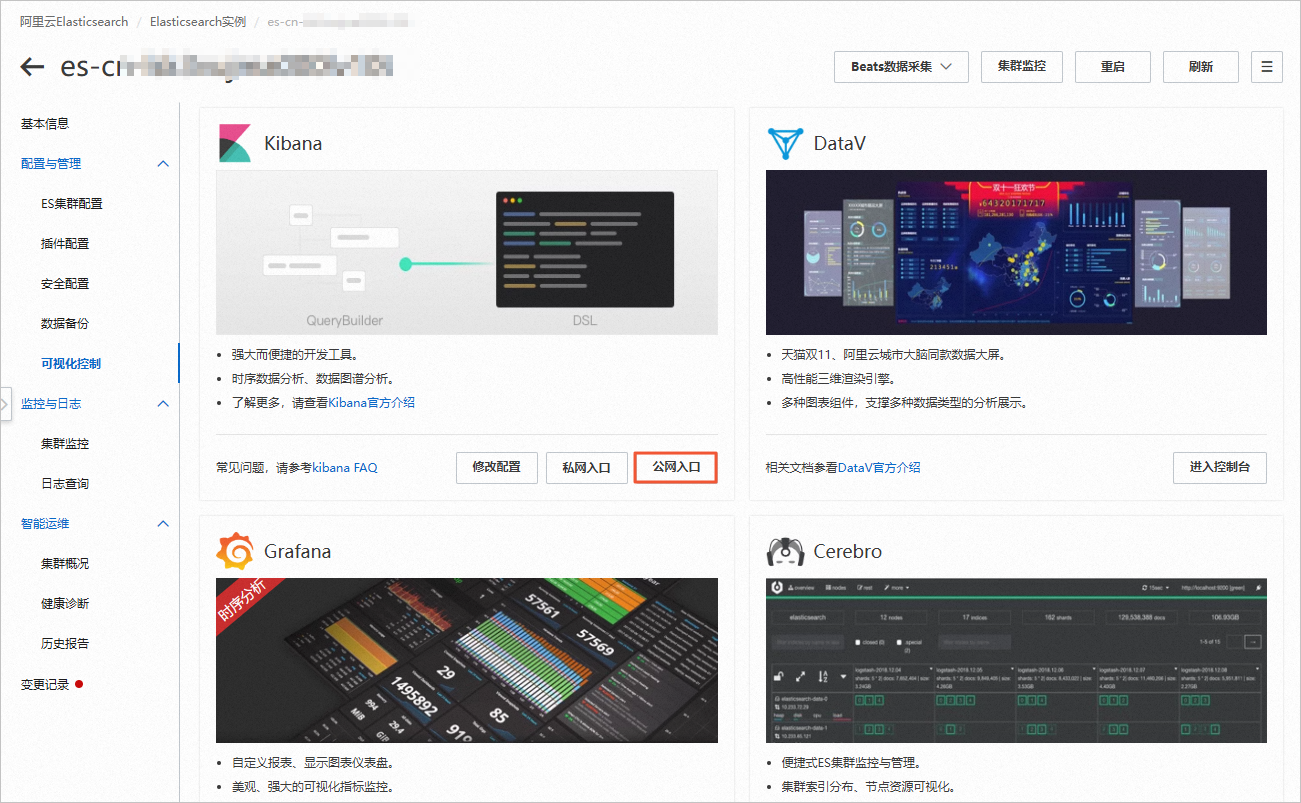1301x803 pixels.
Task: Click the Grafana preview image
Action: tap(467, 660)
